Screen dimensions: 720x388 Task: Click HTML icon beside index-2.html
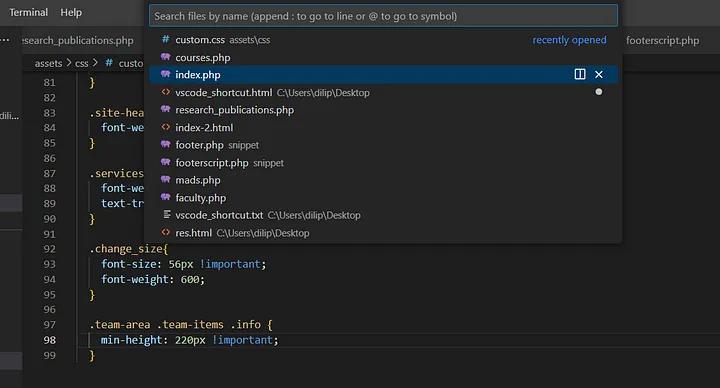coord(166,127)
